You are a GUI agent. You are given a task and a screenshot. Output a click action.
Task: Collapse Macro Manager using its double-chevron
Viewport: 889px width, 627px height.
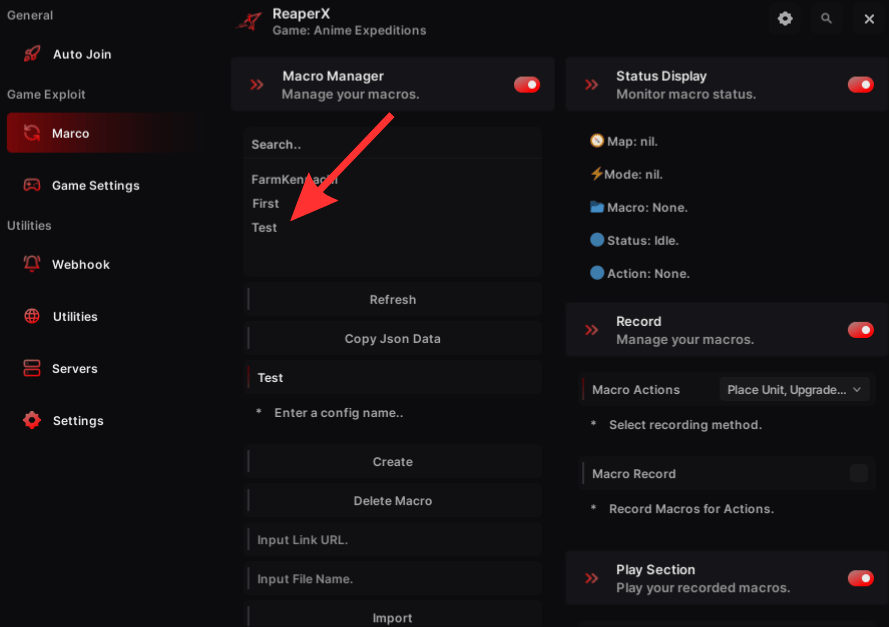(x=257, y=85)
